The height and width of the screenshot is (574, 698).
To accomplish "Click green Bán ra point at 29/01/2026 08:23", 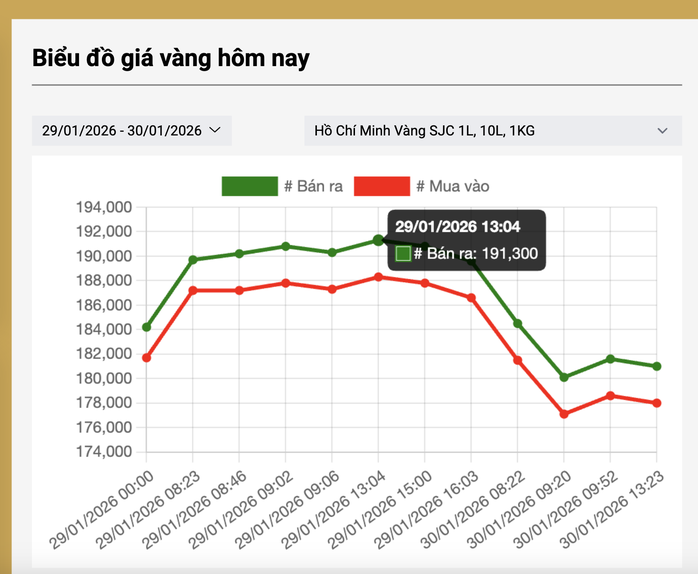I will (x=193, y=260).
